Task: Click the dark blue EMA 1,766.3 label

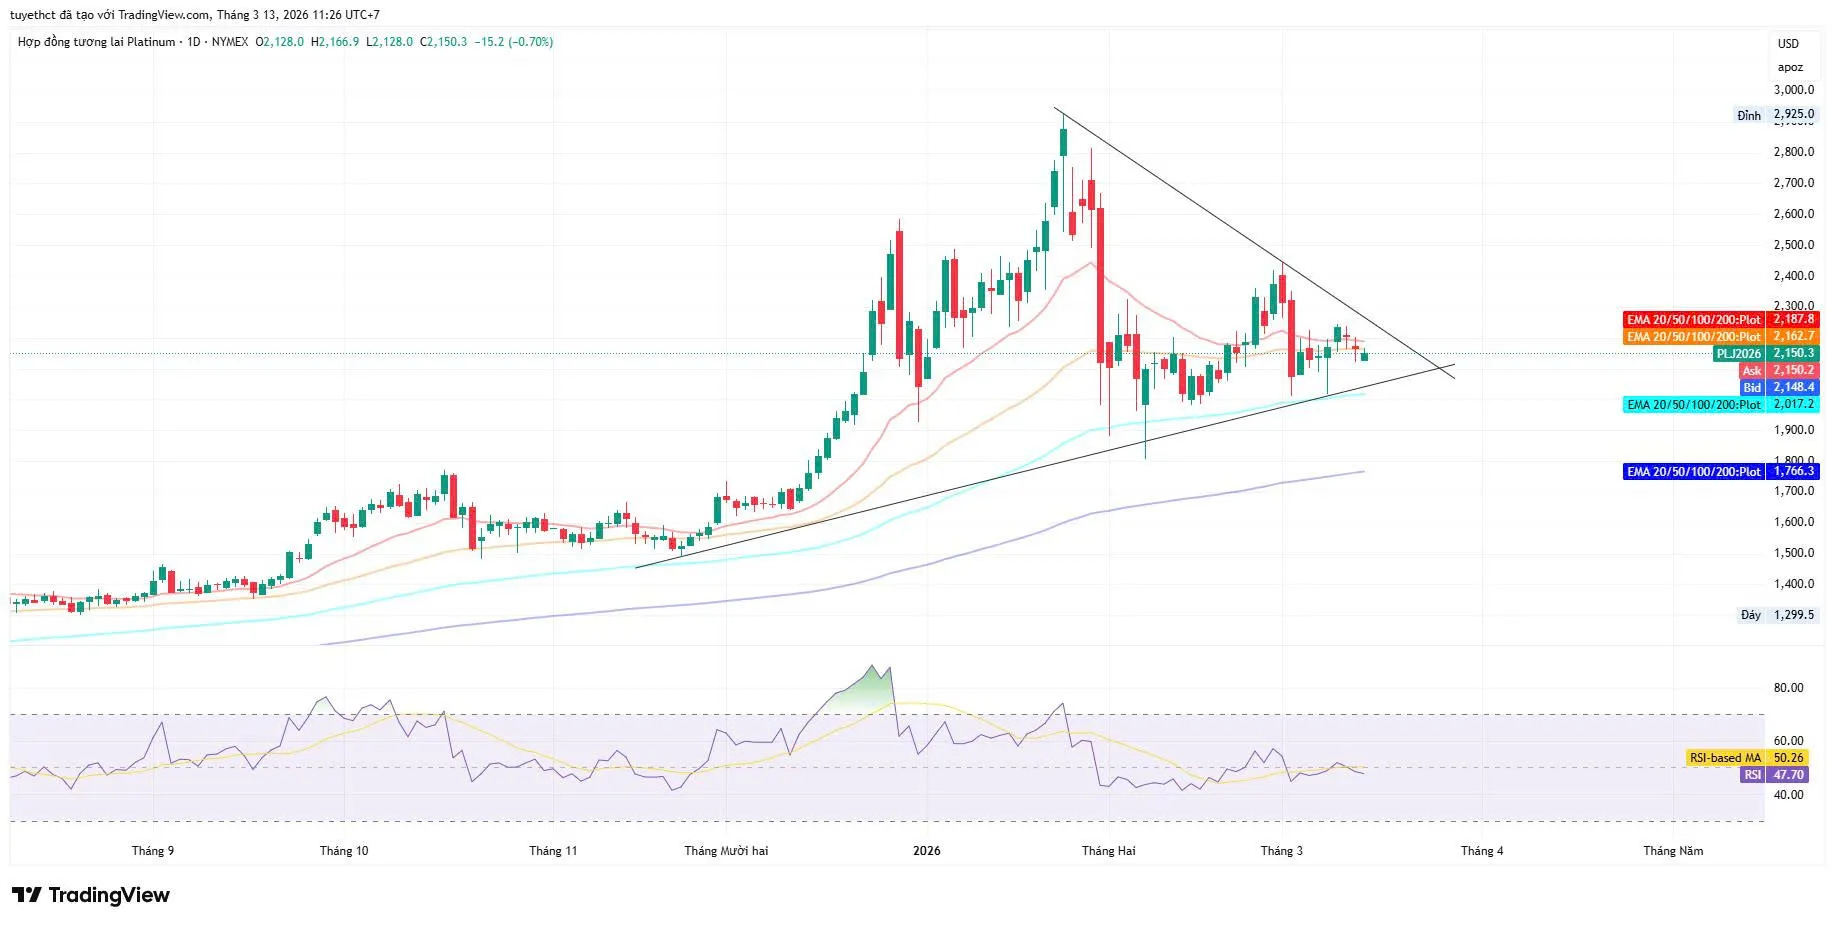Action: click(1720, 472)
